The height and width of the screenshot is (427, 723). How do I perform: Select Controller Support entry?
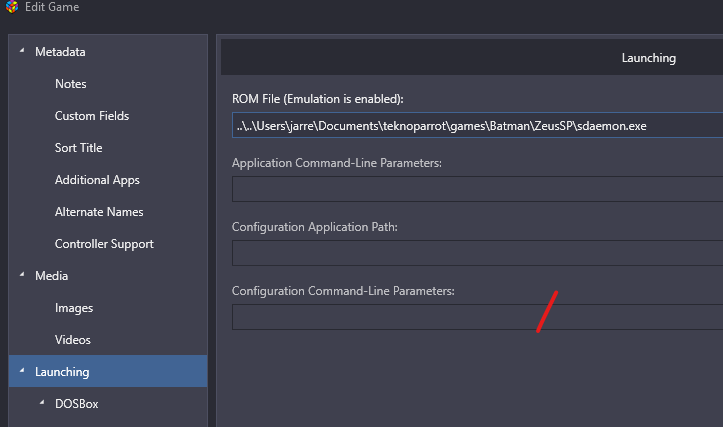click(x=104, y=244)
